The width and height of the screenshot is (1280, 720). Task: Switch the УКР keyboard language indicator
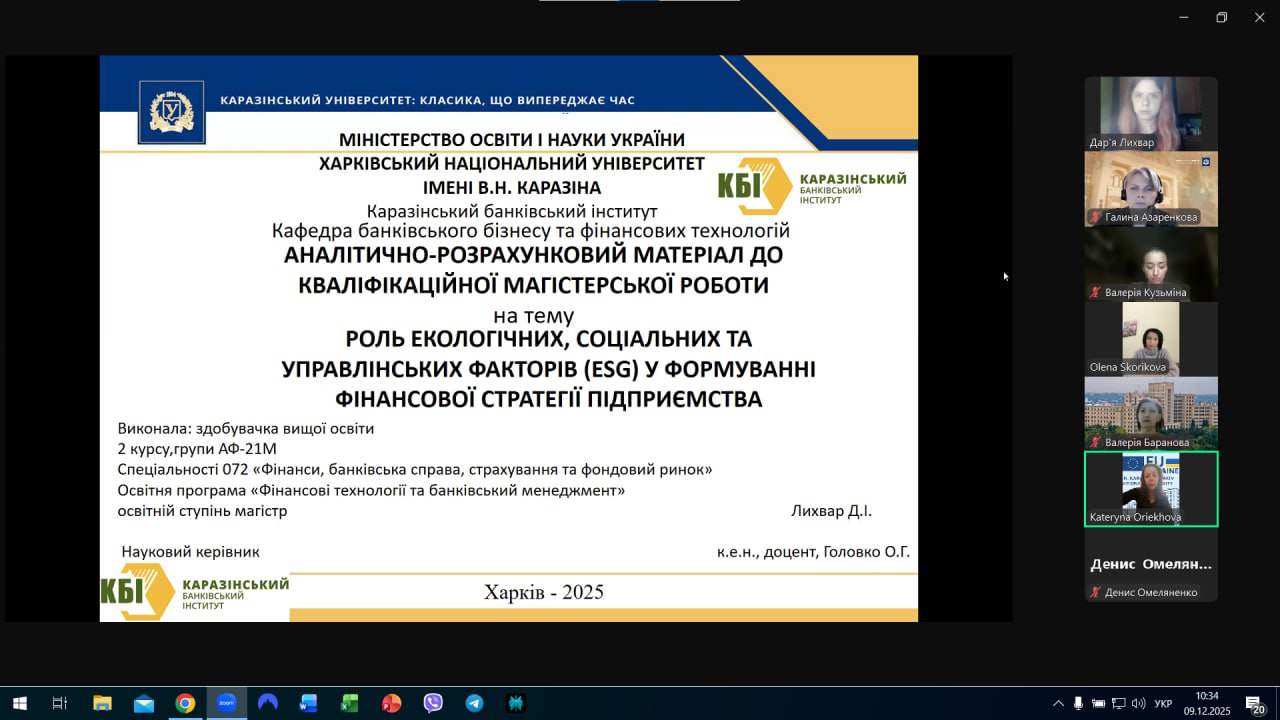[x=1163, y=703]
